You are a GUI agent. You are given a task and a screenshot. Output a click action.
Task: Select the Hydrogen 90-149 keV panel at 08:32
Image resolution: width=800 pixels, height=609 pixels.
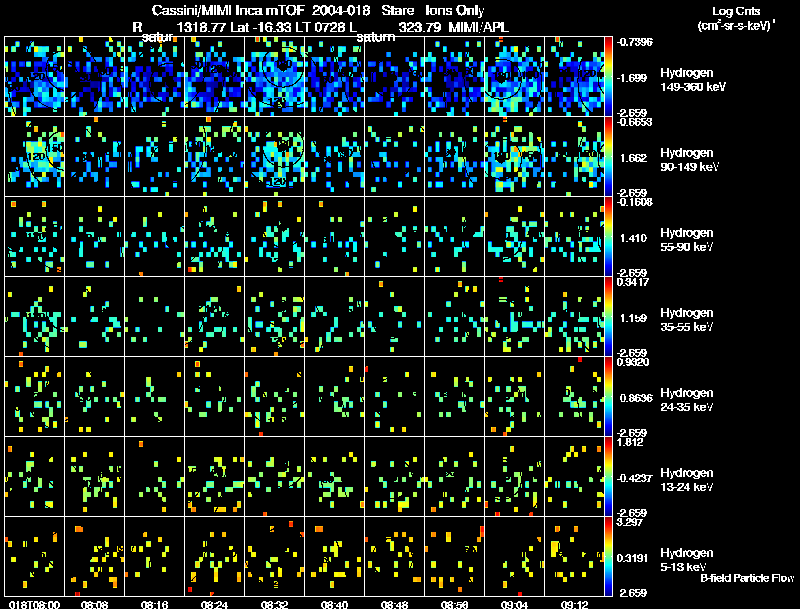coord(274,157)
